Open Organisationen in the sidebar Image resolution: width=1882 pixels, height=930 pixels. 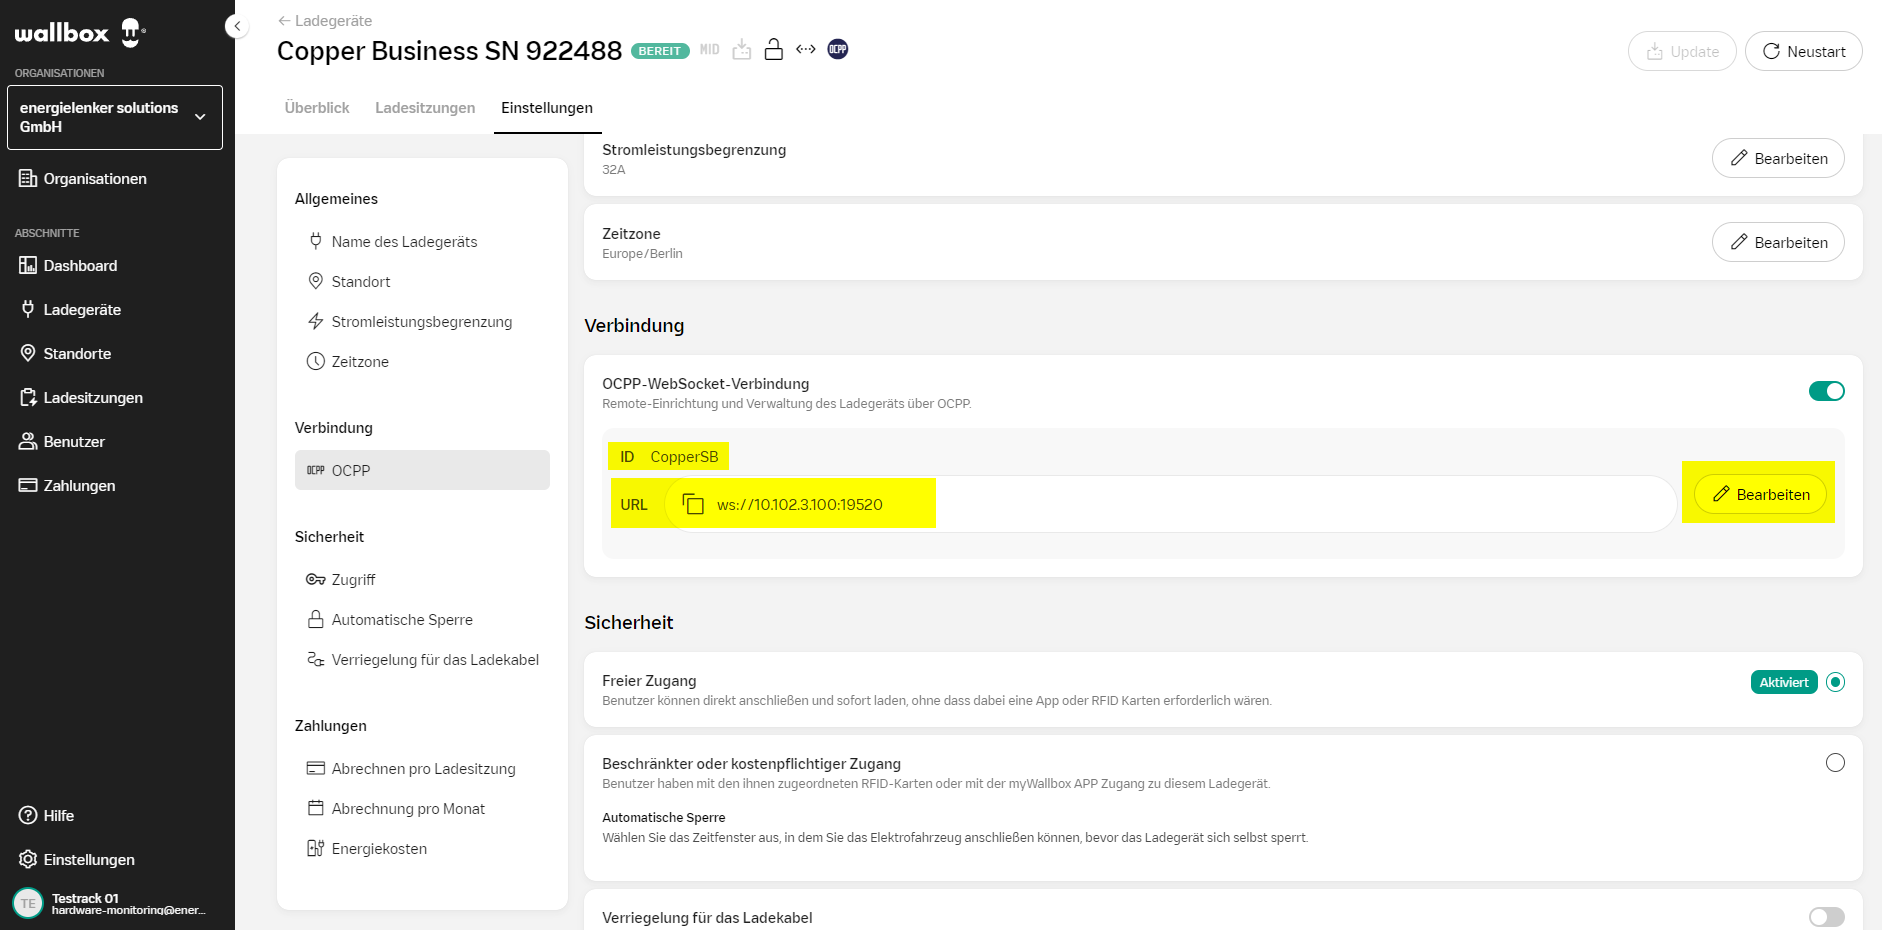83,179
